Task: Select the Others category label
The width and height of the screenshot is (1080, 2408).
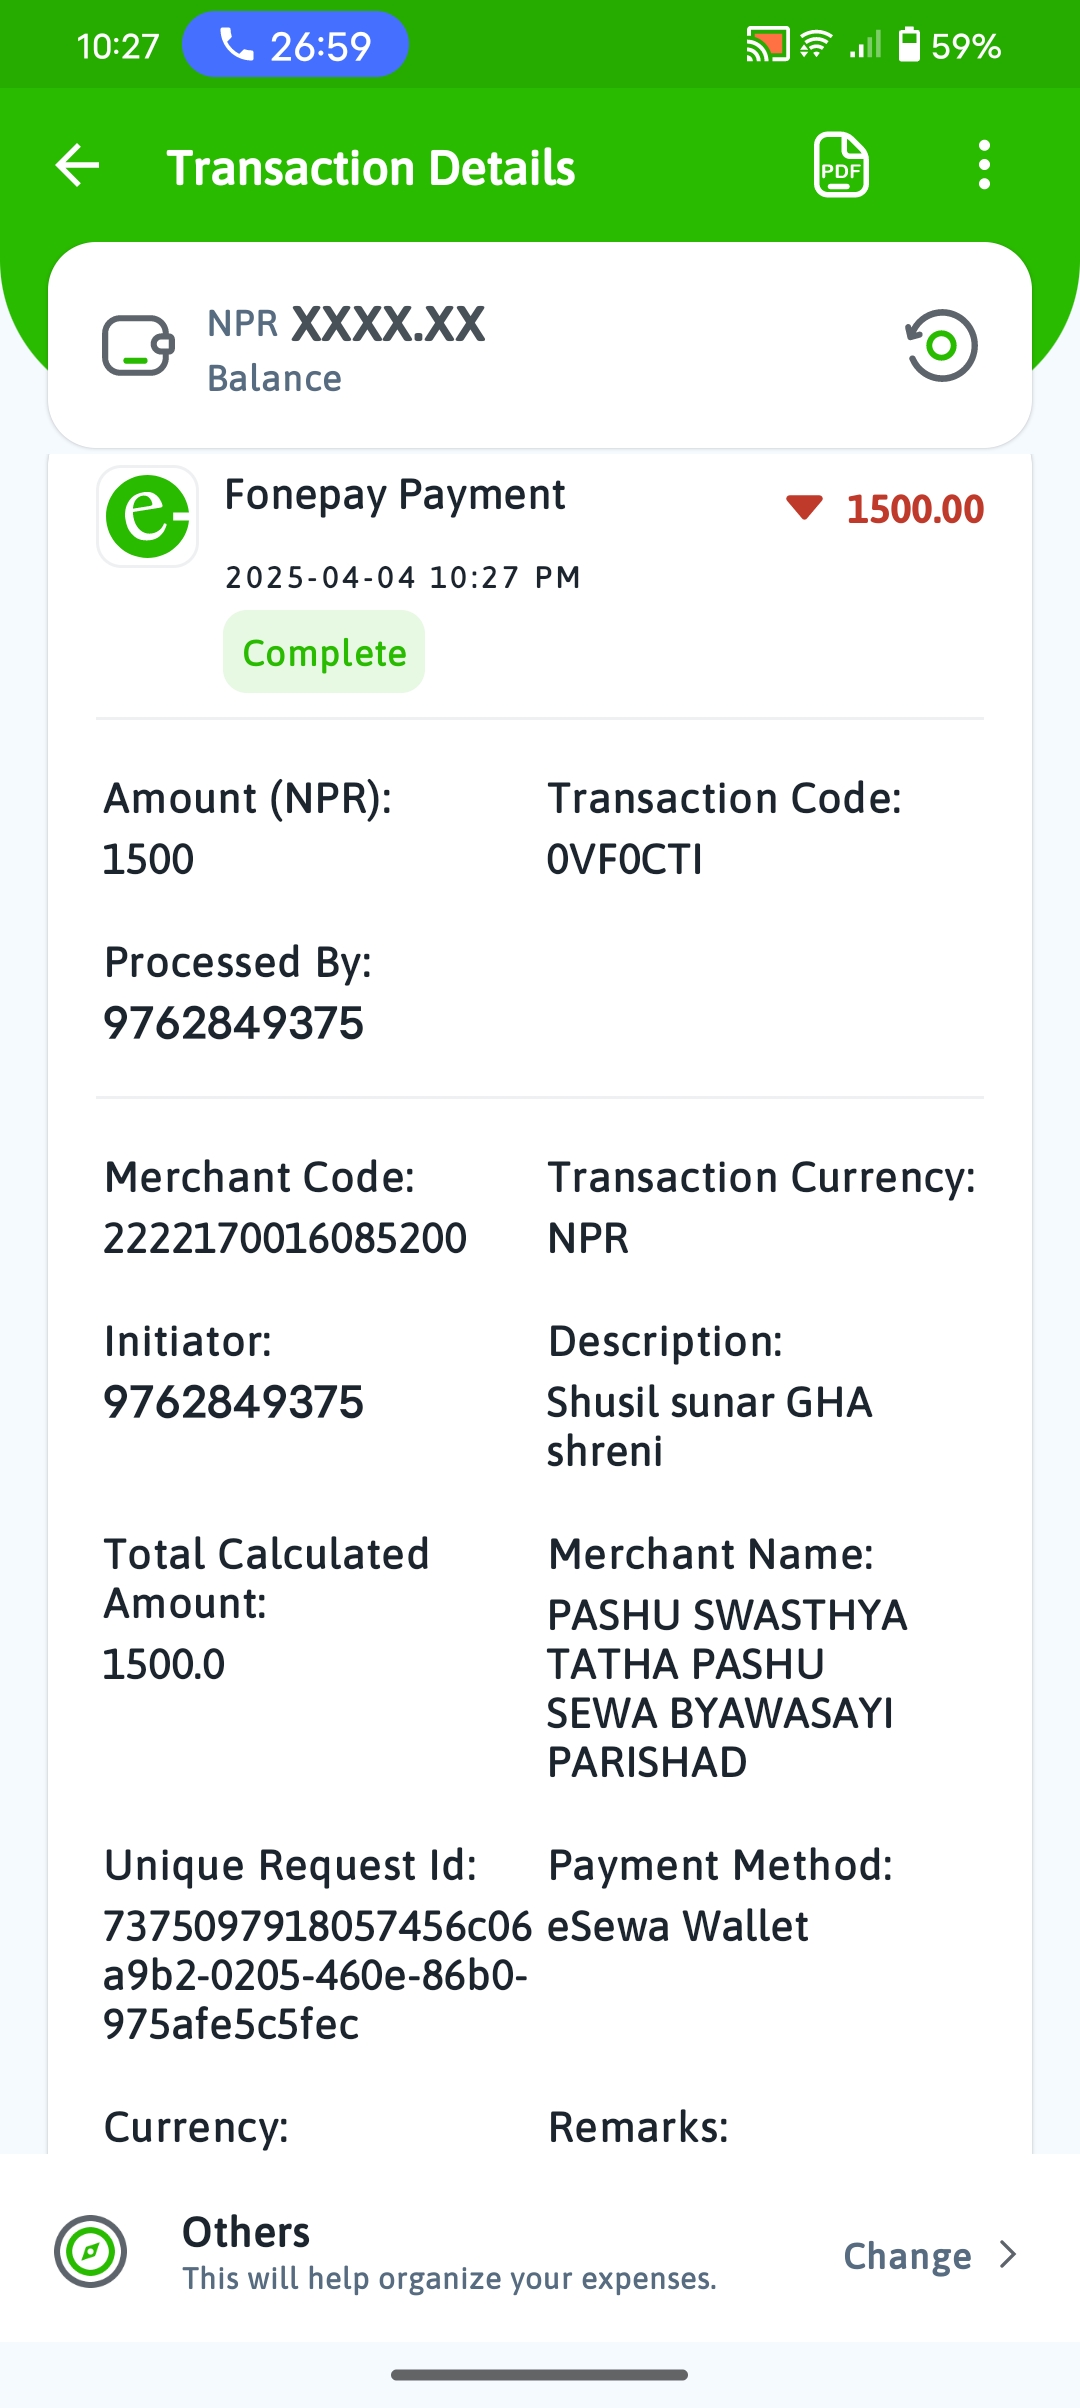Action: click(246, 2232)
